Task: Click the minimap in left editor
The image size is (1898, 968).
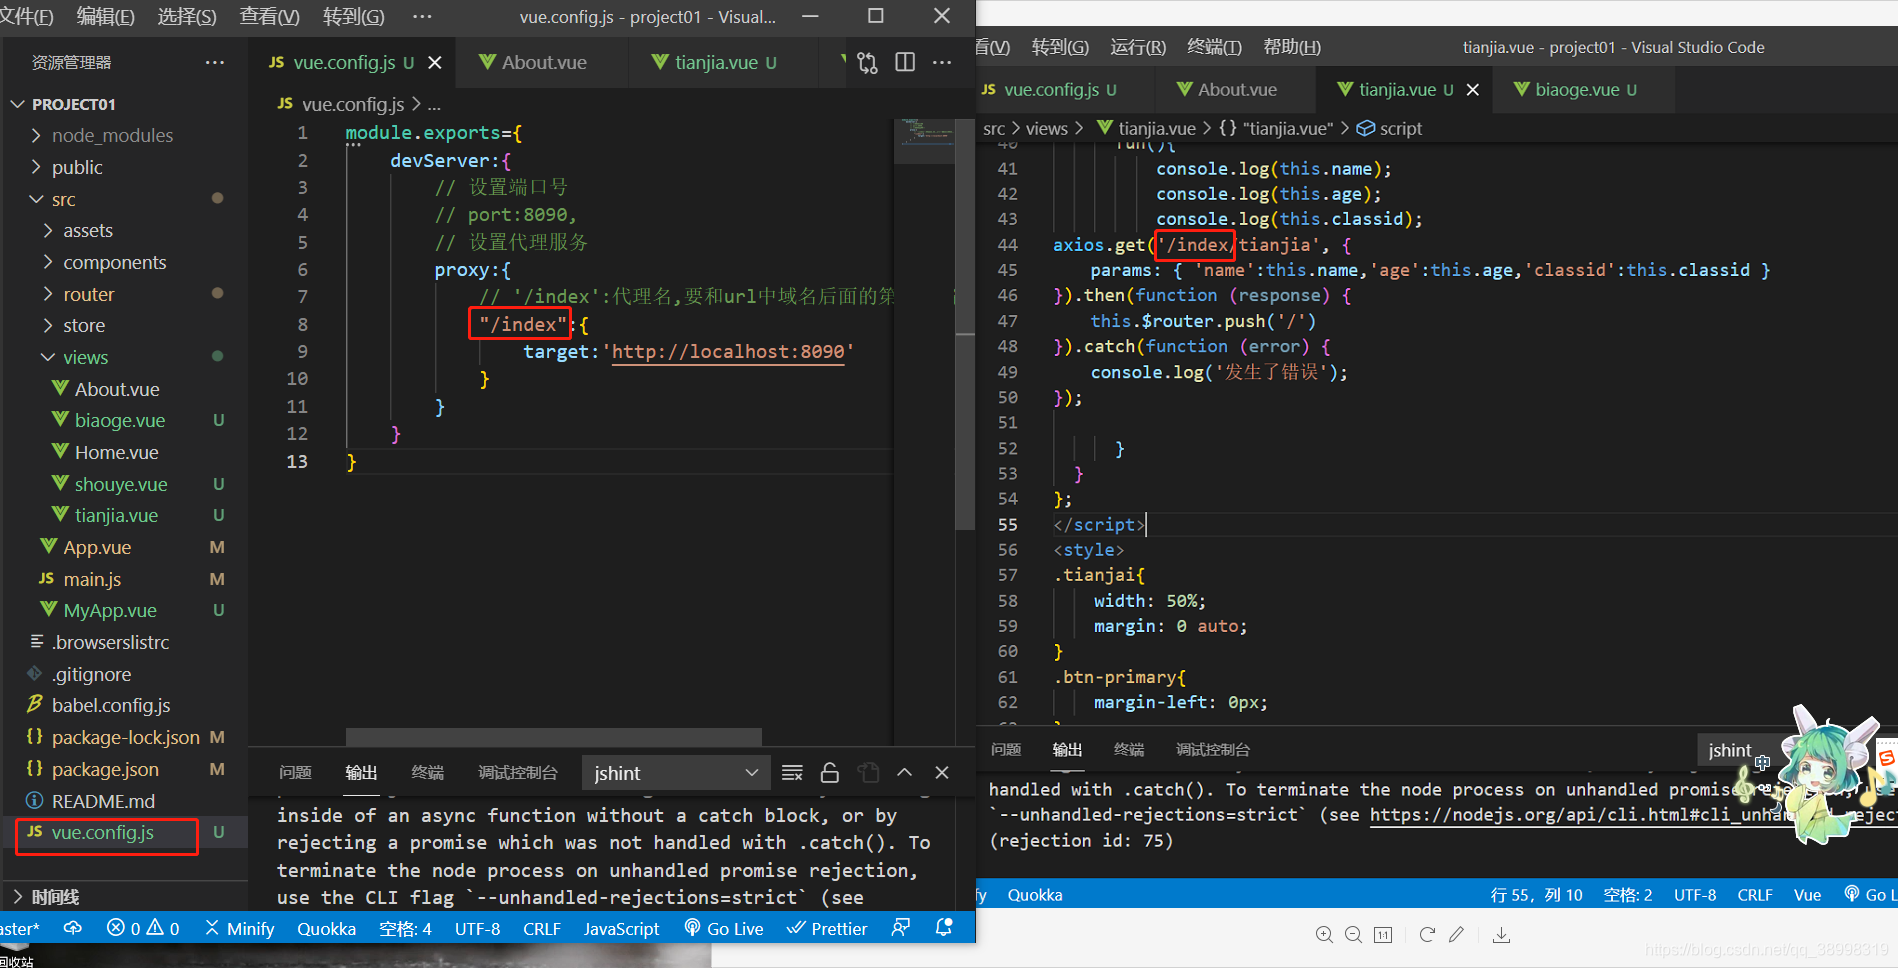Action: (x=927, y=140)
